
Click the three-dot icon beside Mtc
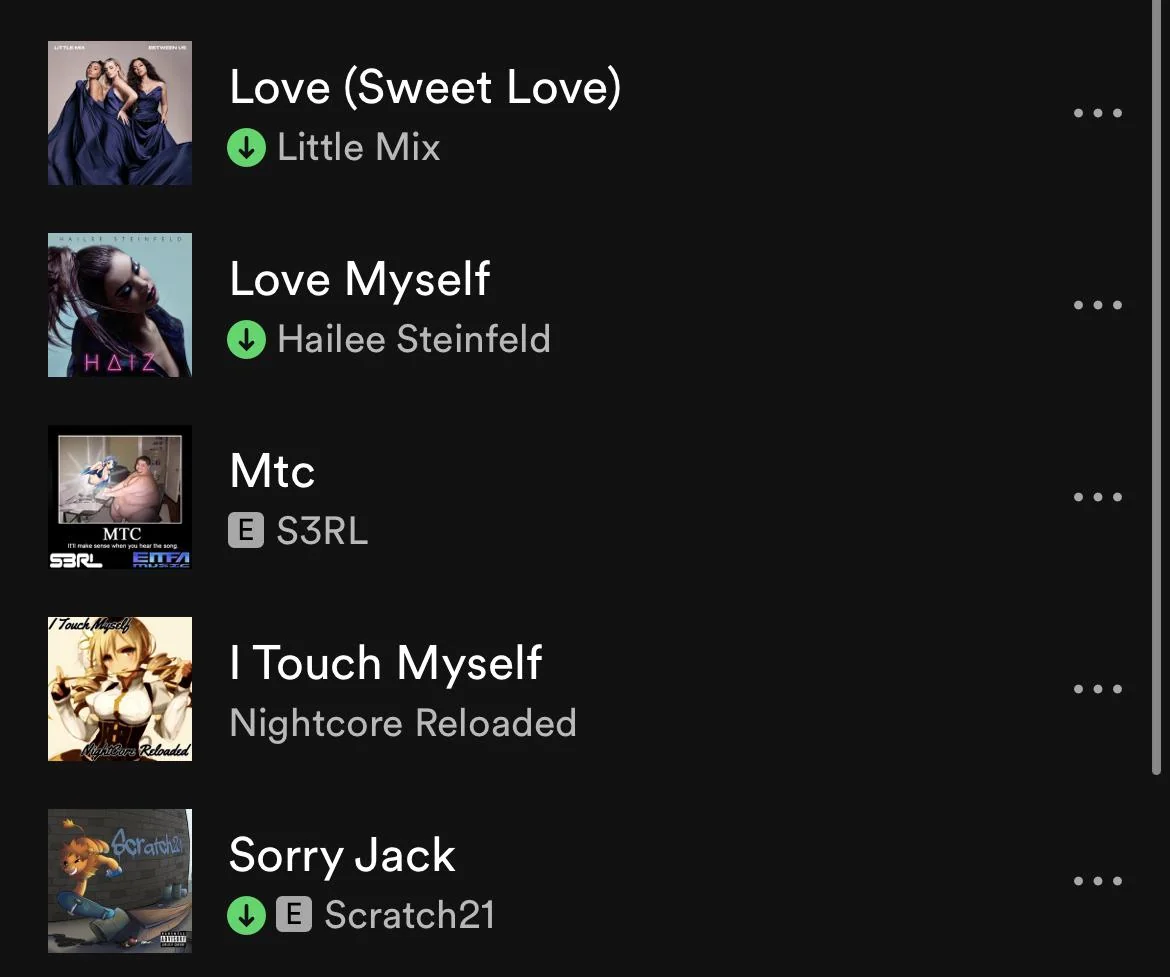tap(1097, 497)
